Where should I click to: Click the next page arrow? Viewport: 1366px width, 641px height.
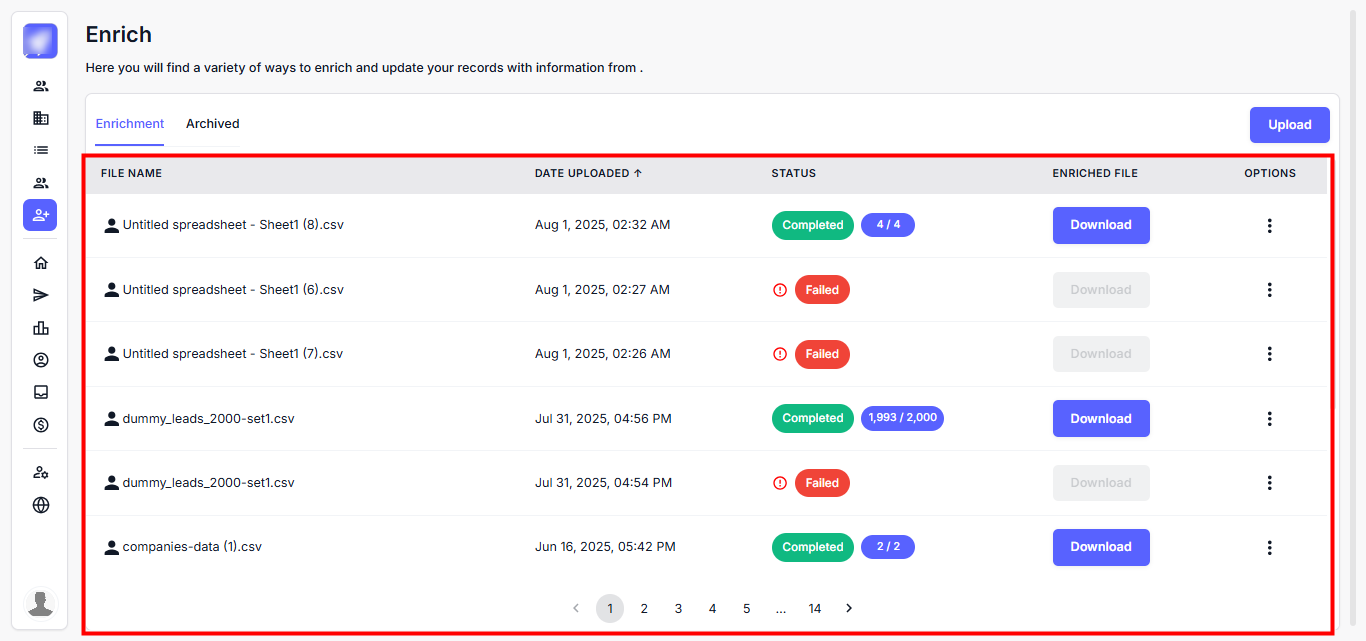pos(849,609)
